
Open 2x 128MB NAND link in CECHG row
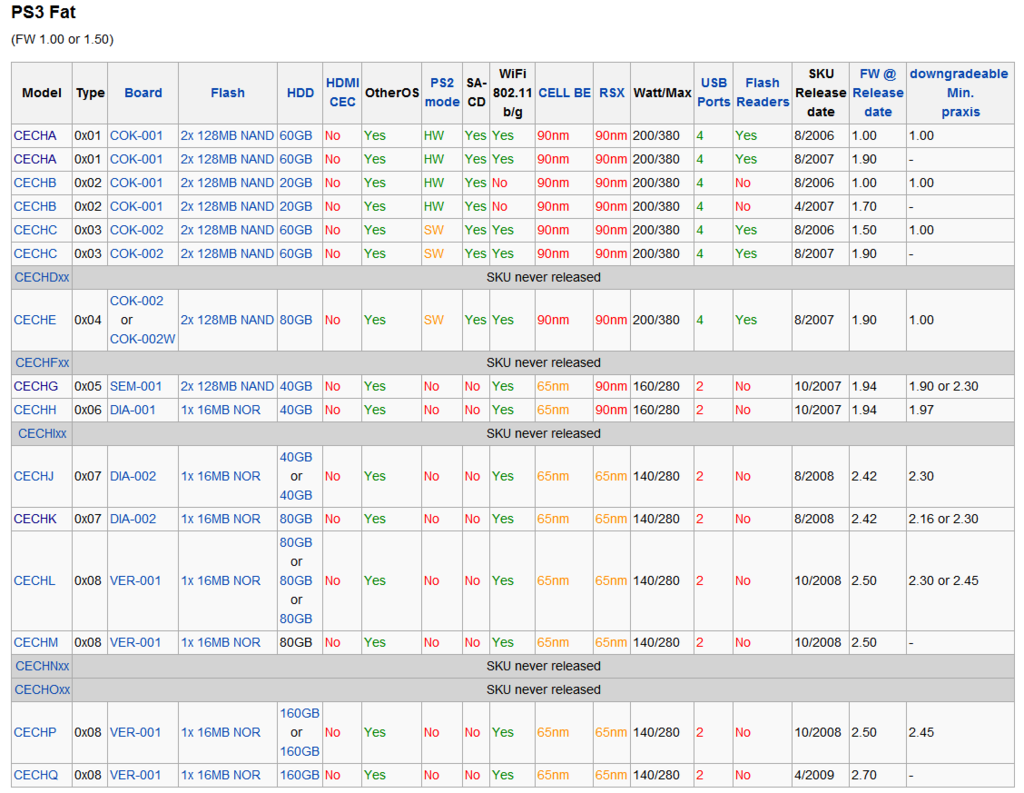227,387
